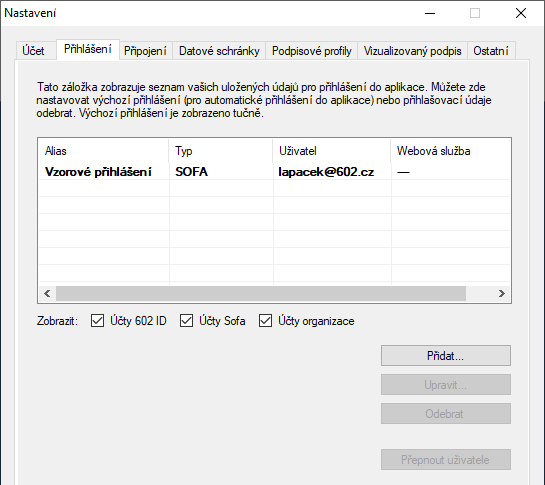545x485 pixels.
Task: Click the Webová služba column header
Action: (x=450, y=151)
